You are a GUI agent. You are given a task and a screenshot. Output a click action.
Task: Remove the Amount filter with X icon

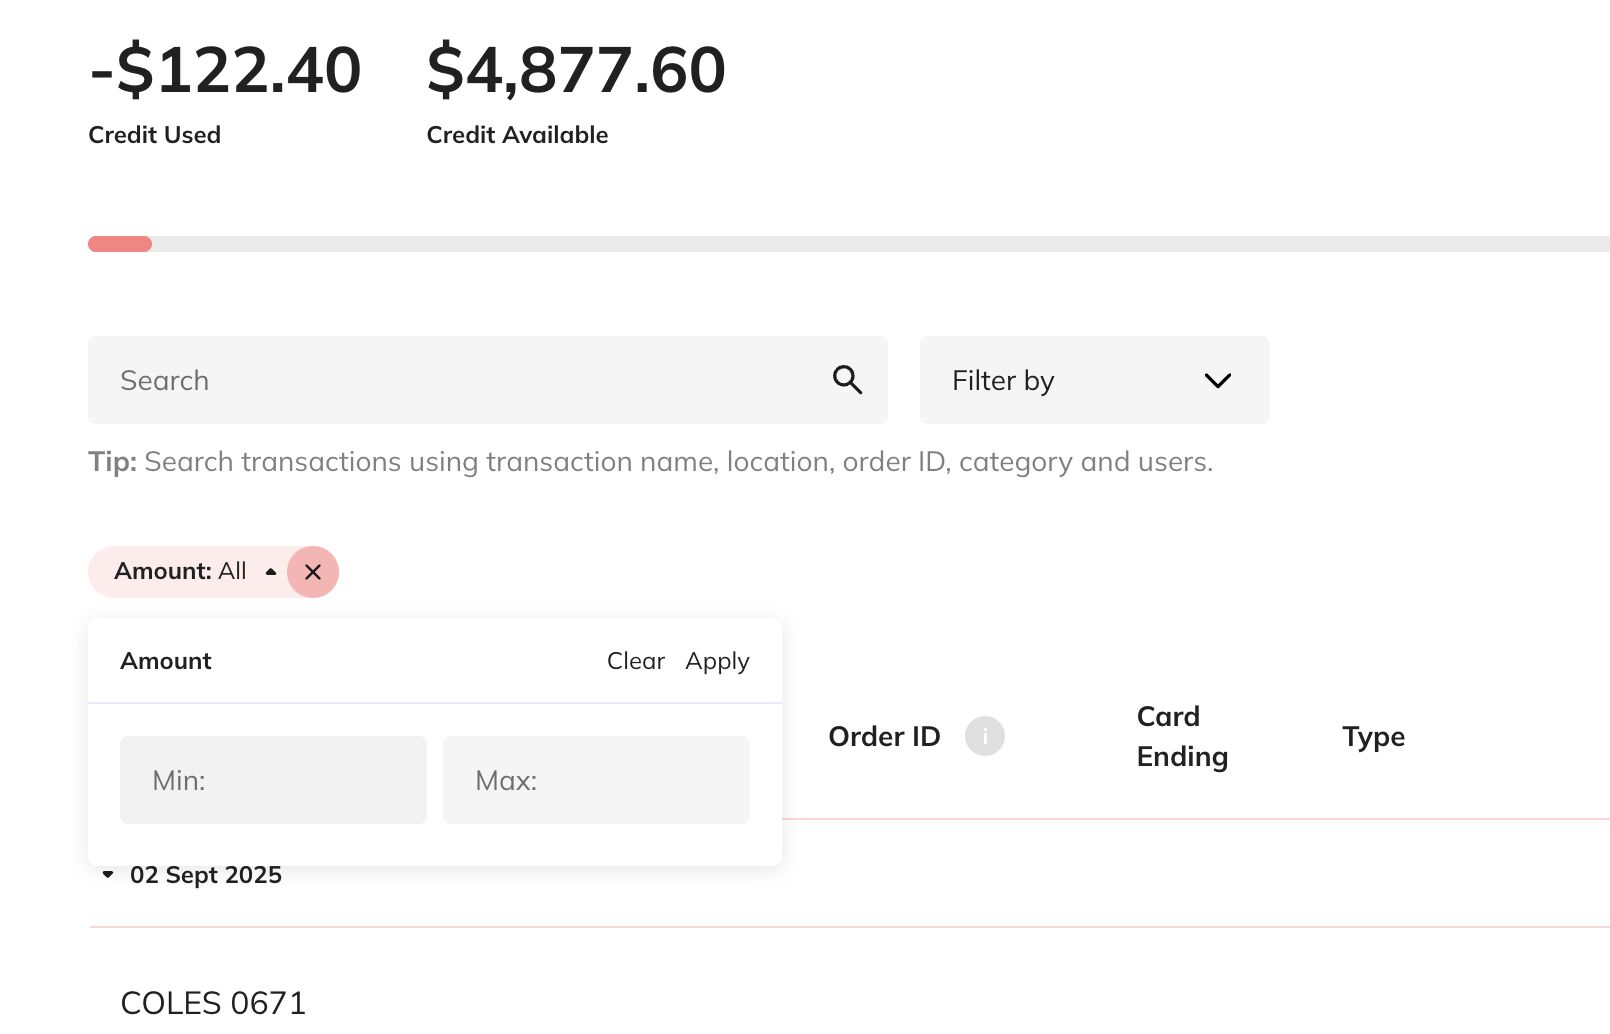pyautogui.click(x=313, y=572)
